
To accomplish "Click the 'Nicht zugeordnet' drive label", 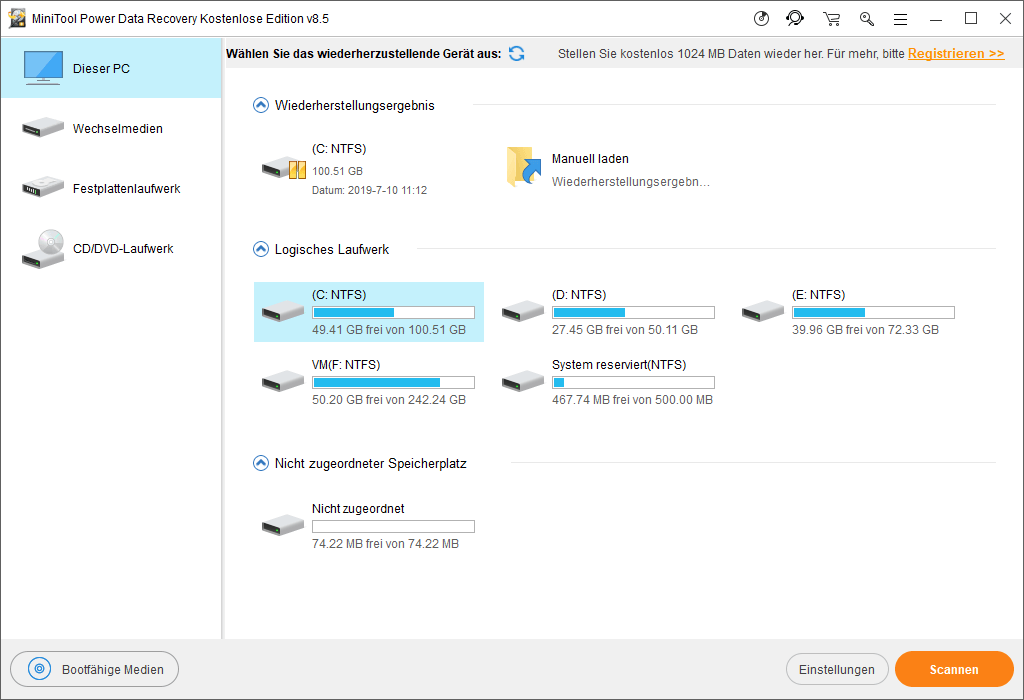I will click(358, 508).
